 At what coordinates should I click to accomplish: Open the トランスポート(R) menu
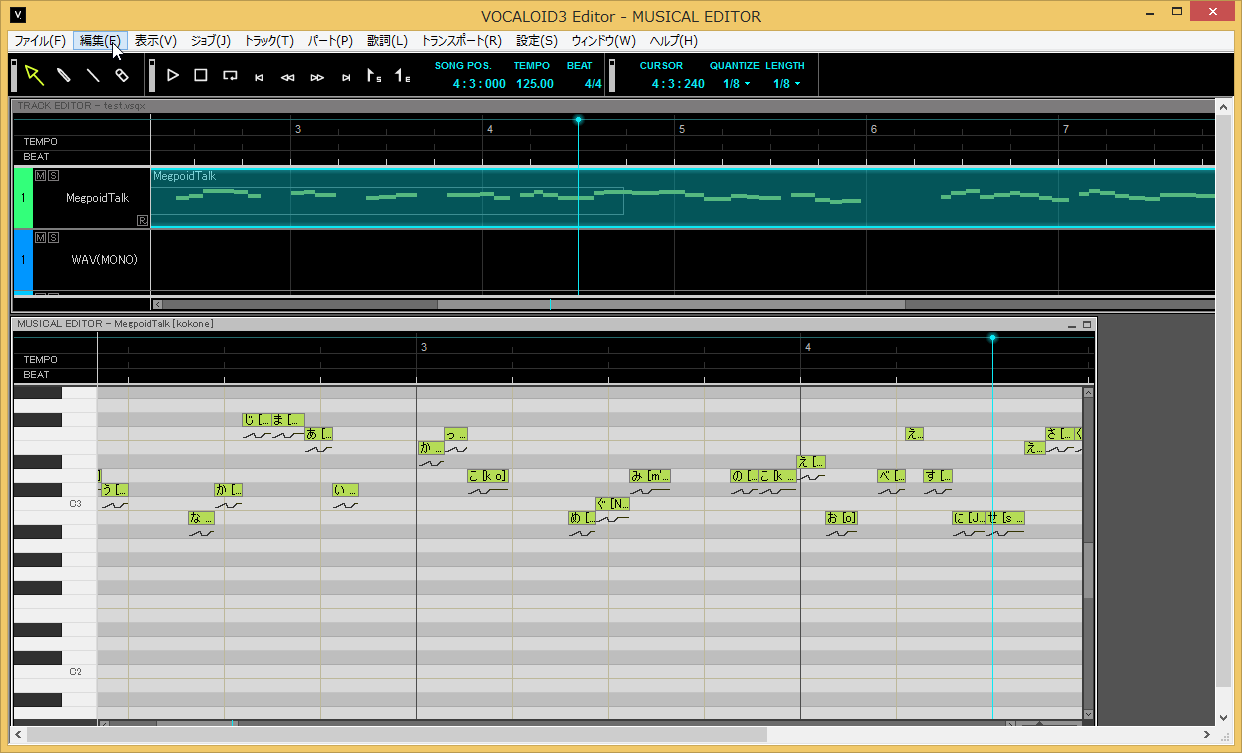click(x=462, y=41)
